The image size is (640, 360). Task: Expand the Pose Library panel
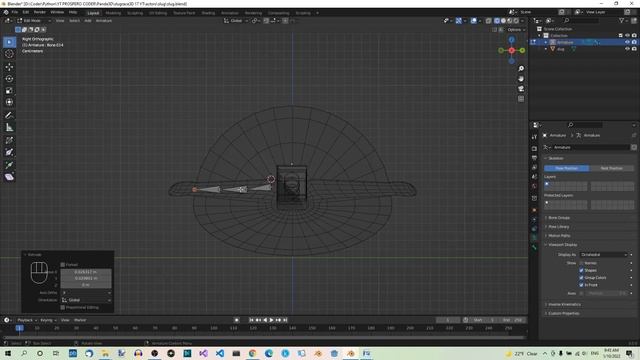click(x=558, y=227)
